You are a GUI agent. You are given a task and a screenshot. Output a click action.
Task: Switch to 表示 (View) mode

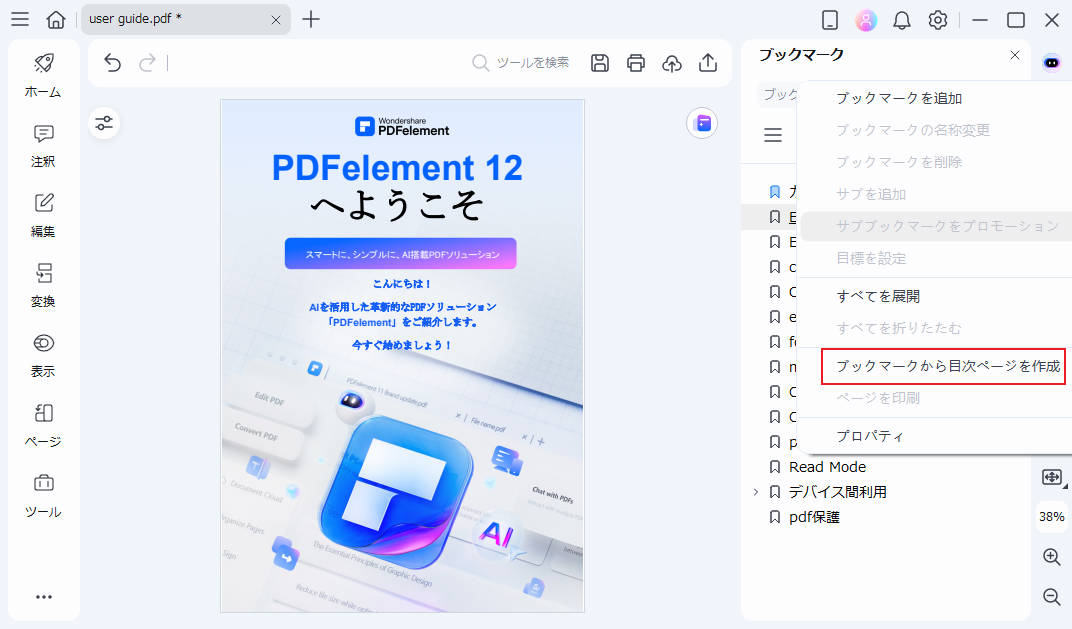pos(43,355)
